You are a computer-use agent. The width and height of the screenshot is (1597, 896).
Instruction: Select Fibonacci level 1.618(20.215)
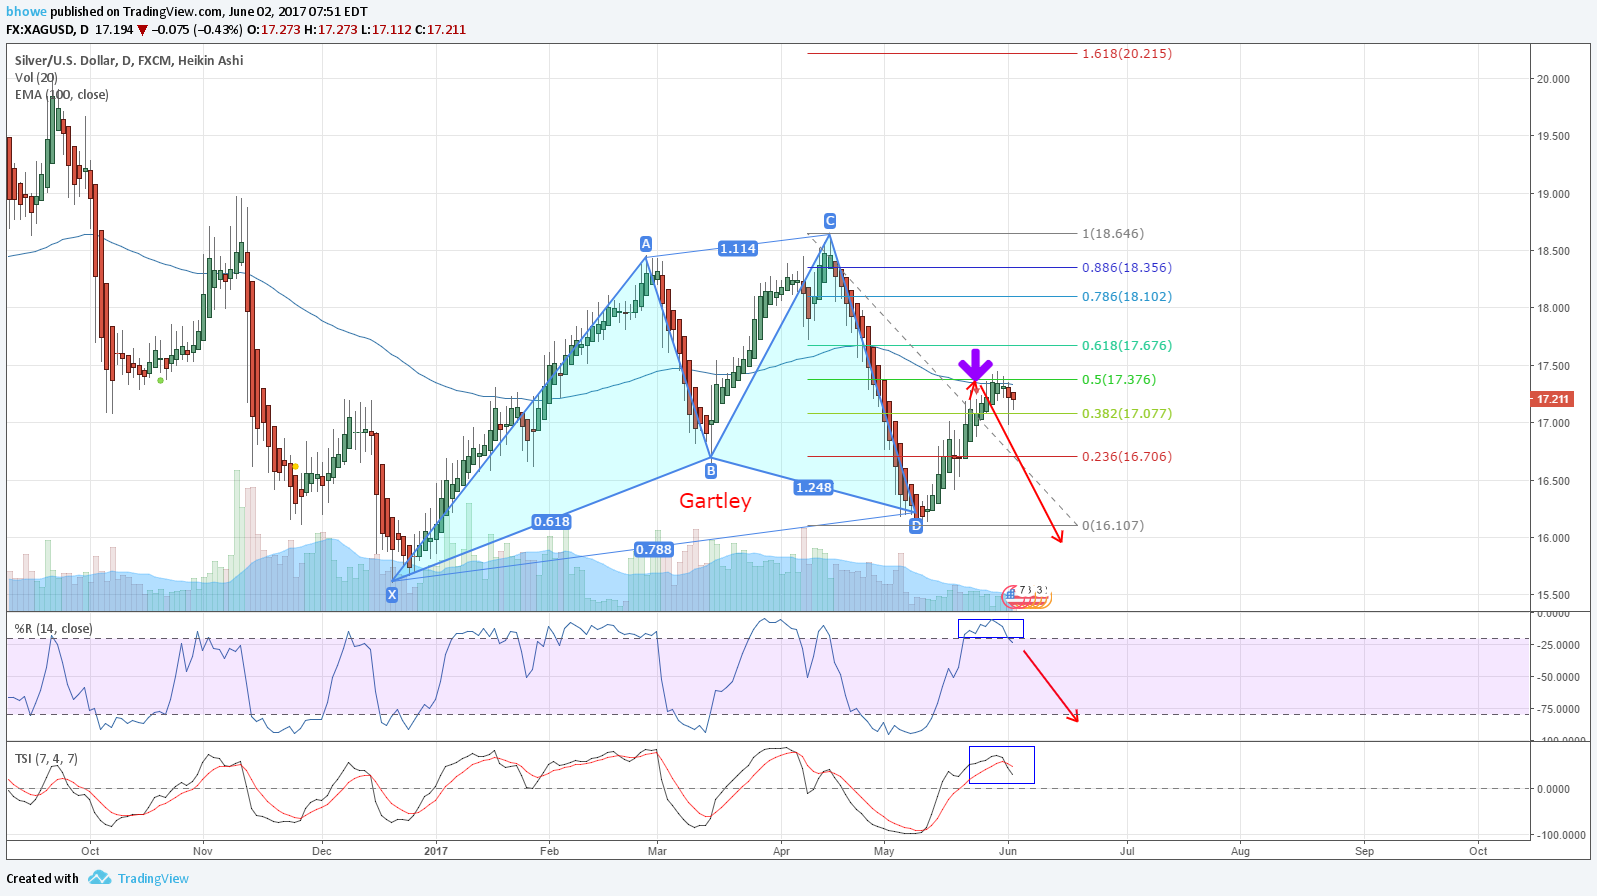1127,54
